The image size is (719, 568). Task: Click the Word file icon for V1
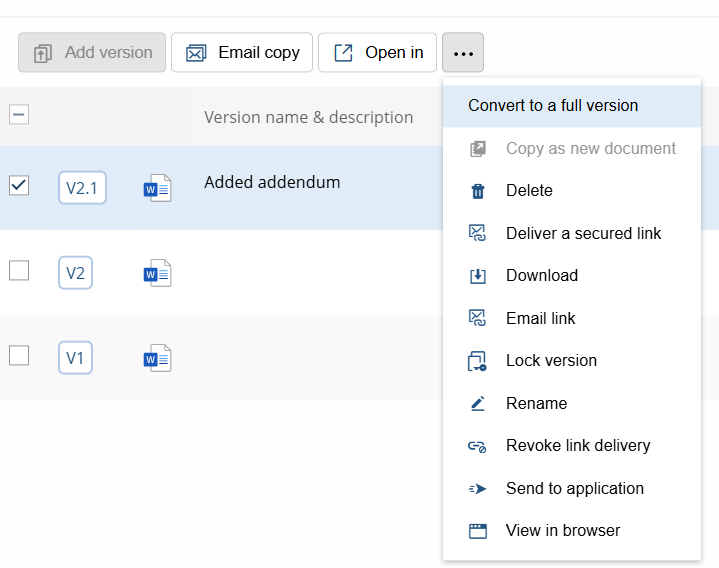(x=157, y=358)
